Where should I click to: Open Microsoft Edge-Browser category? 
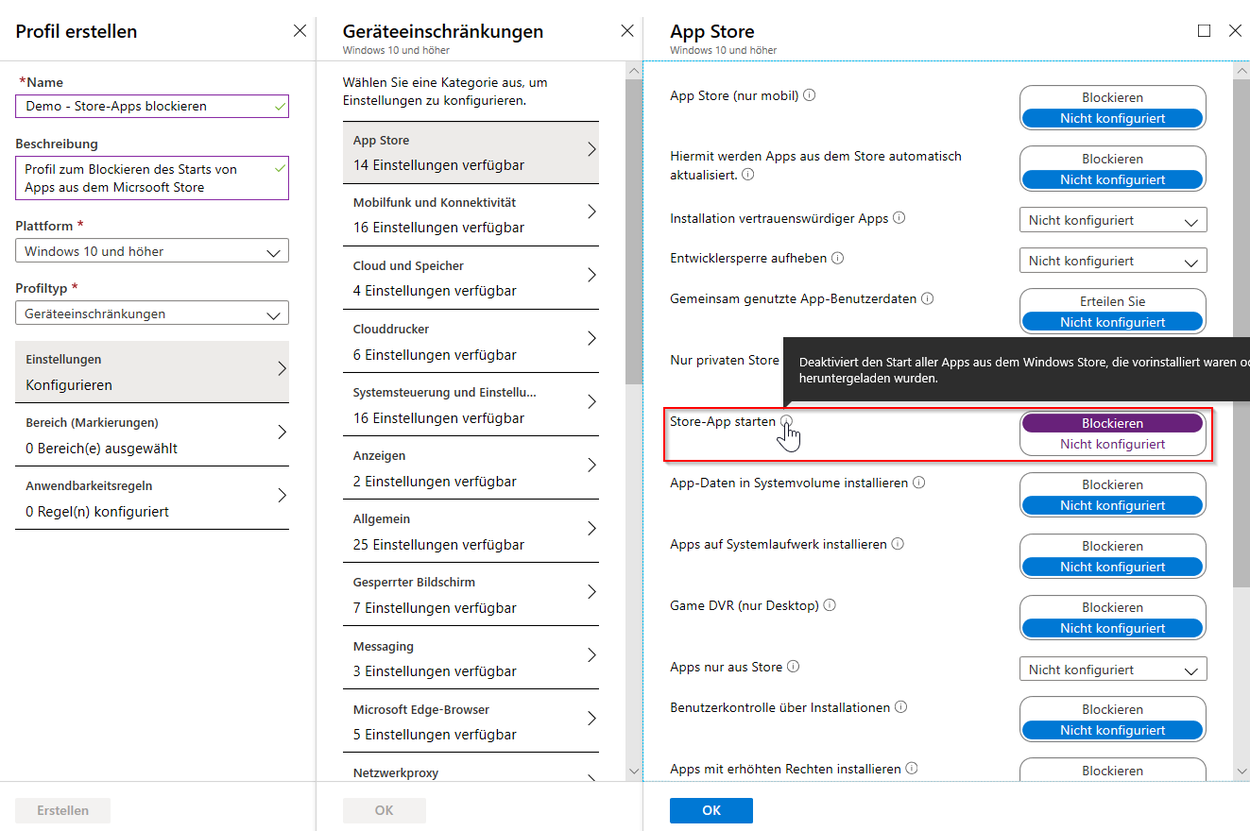coord(471,722)
